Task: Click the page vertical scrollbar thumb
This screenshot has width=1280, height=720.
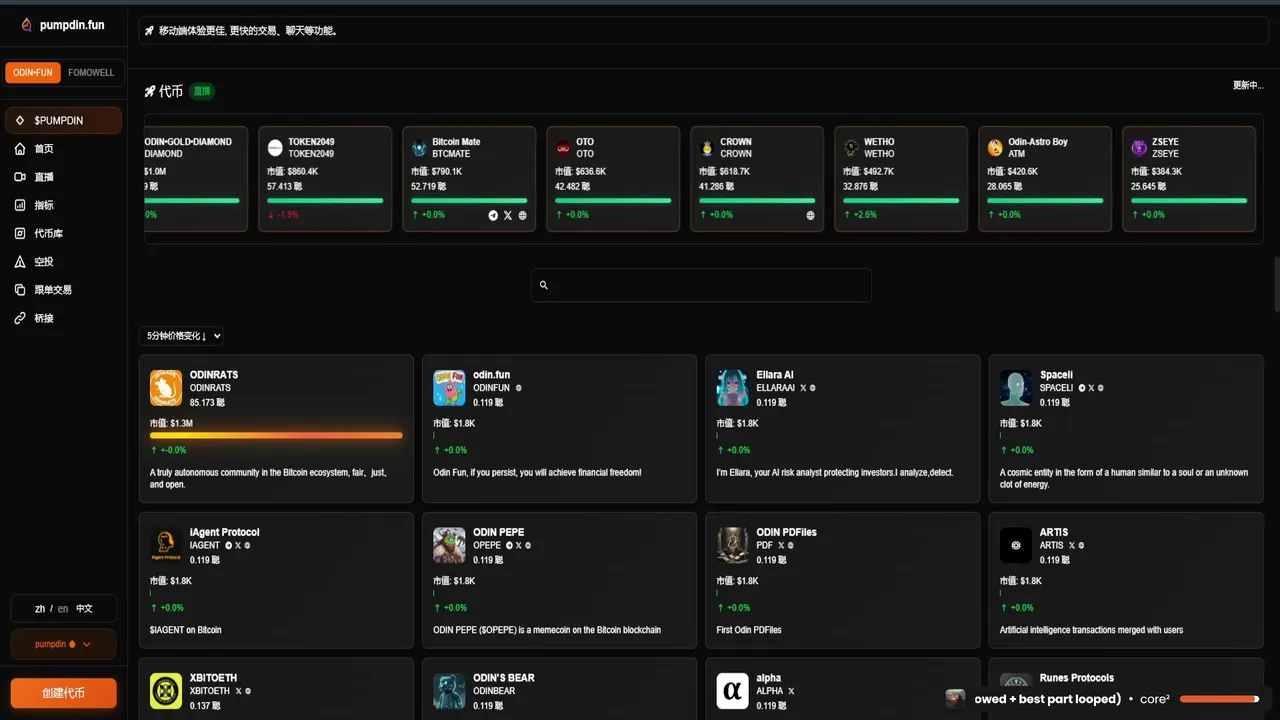Action: coord(1276,285)
